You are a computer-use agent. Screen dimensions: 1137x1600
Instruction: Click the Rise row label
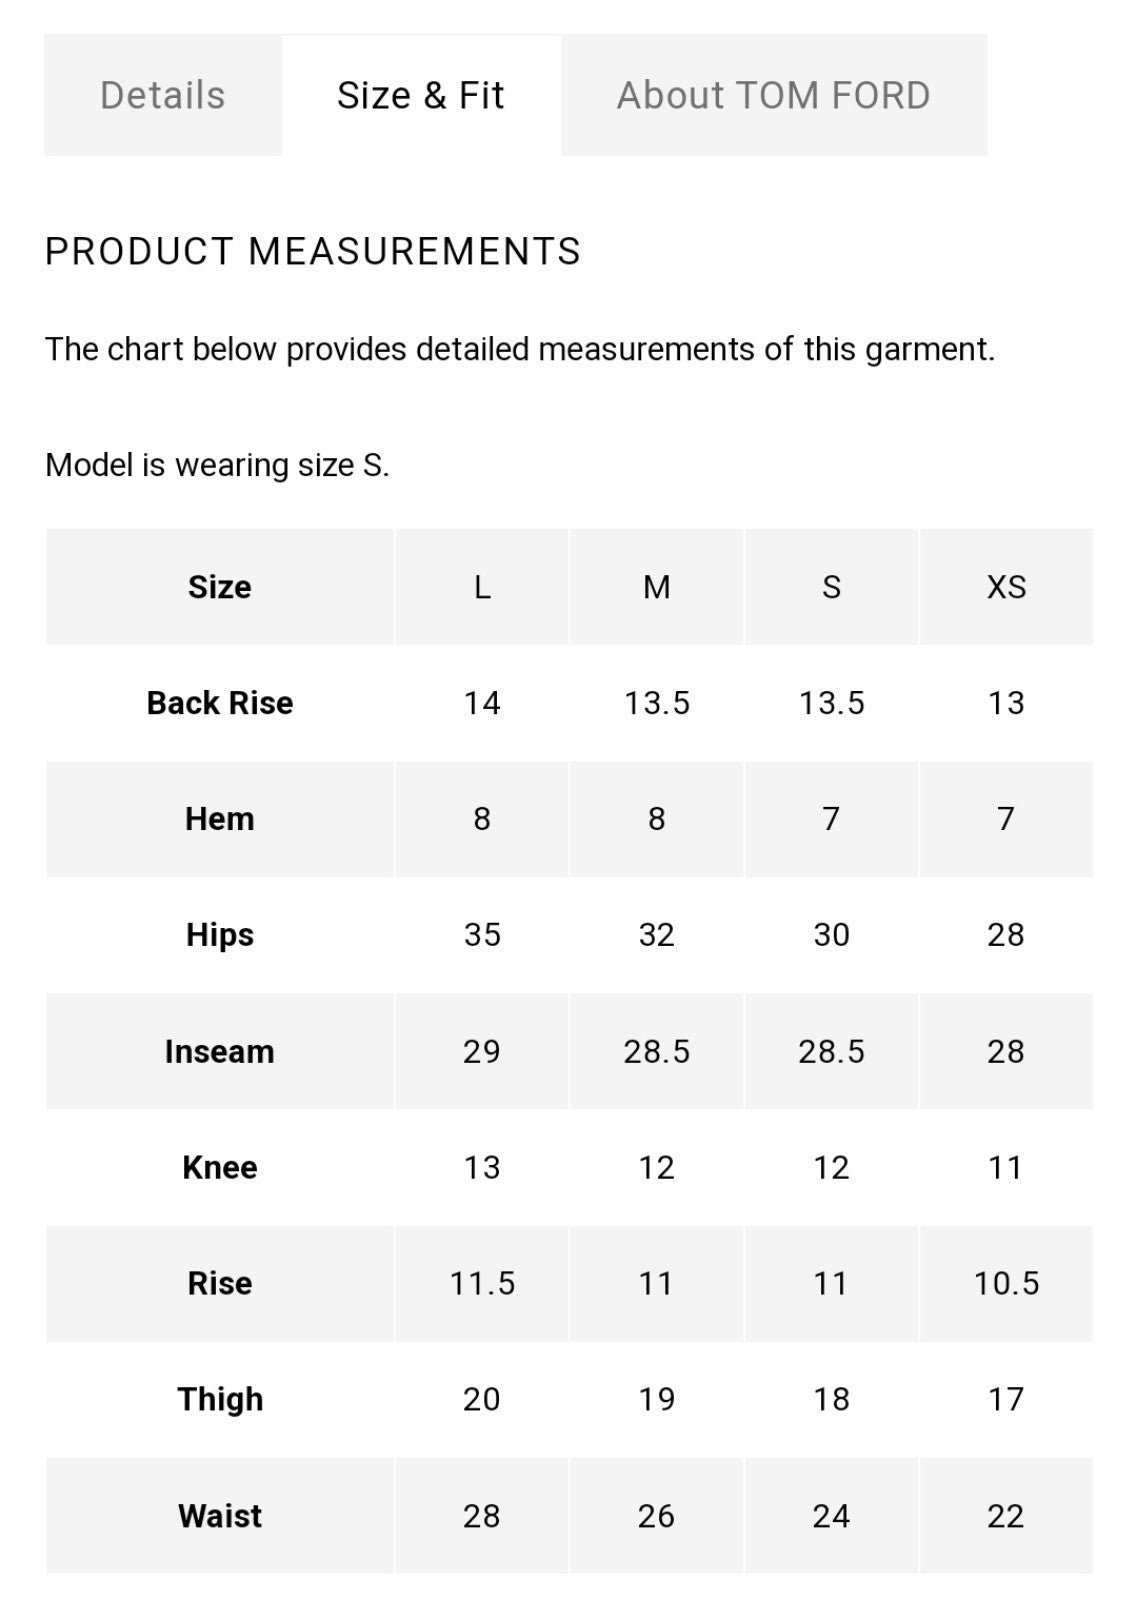tap(220, 1283)
